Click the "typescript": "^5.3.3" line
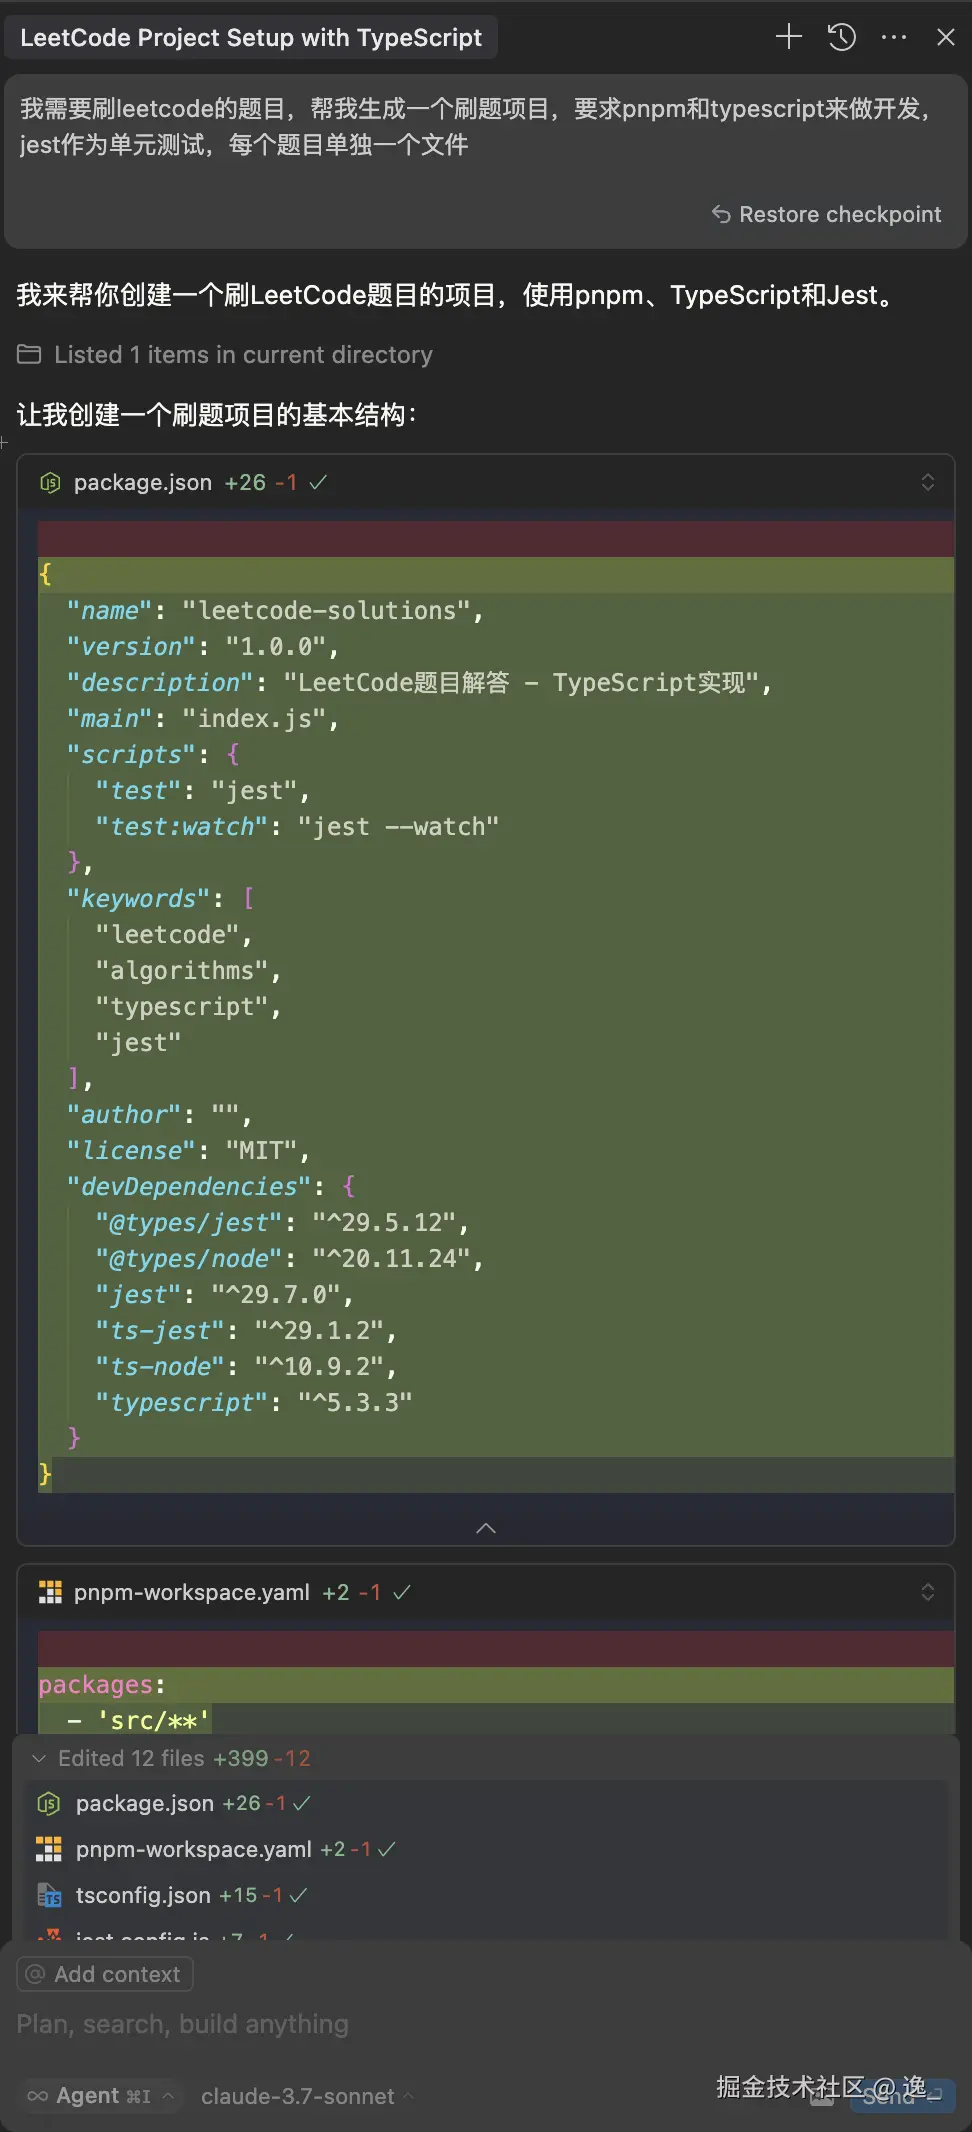Viewport: 972px width, 2132px height. [x=496, y=1403]
